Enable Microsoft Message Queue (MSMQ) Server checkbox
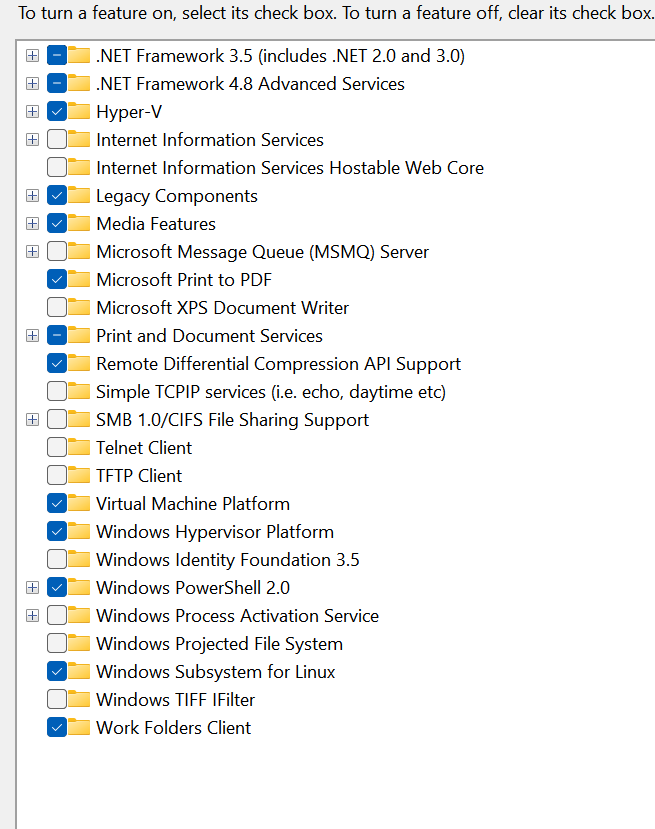This screenshot has width=655, height=829. [57, 252]
